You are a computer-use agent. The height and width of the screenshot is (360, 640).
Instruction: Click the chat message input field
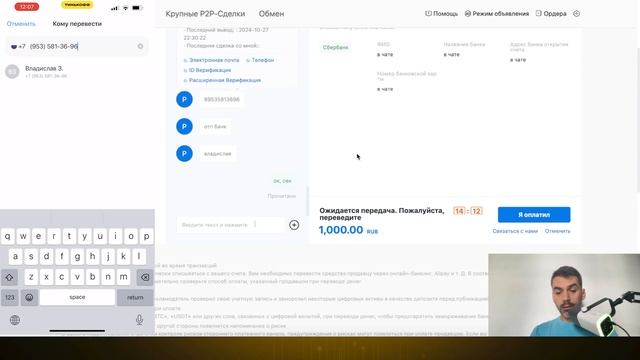point(231,225)
